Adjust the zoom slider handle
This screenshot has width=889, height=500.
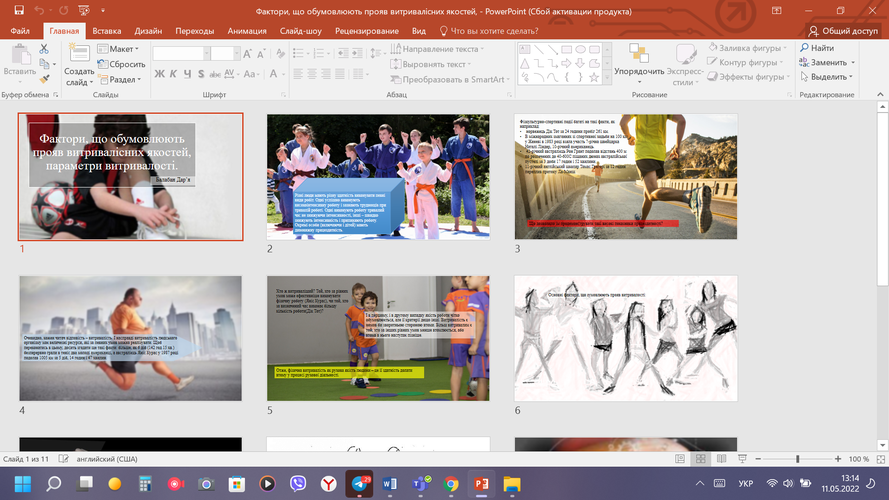(x=797, y=459)
